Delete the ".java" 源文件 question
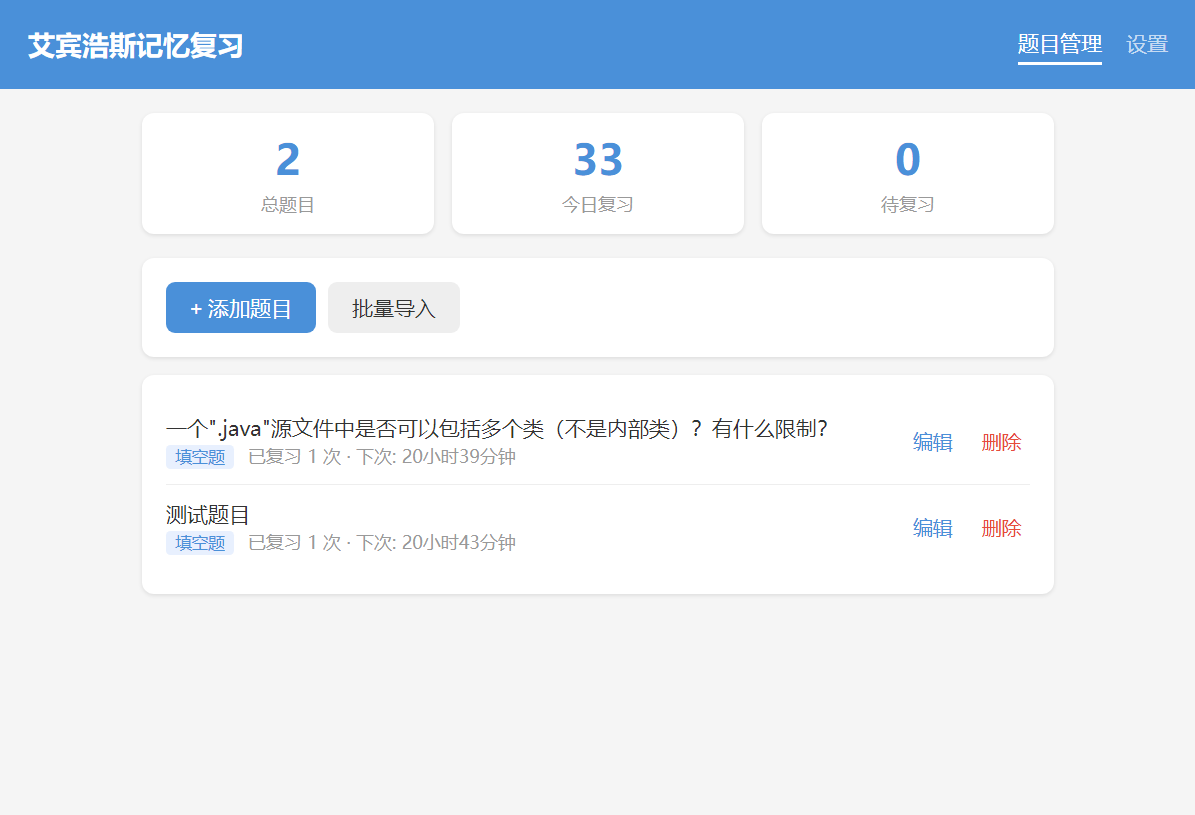 [x=1001, y=442]
